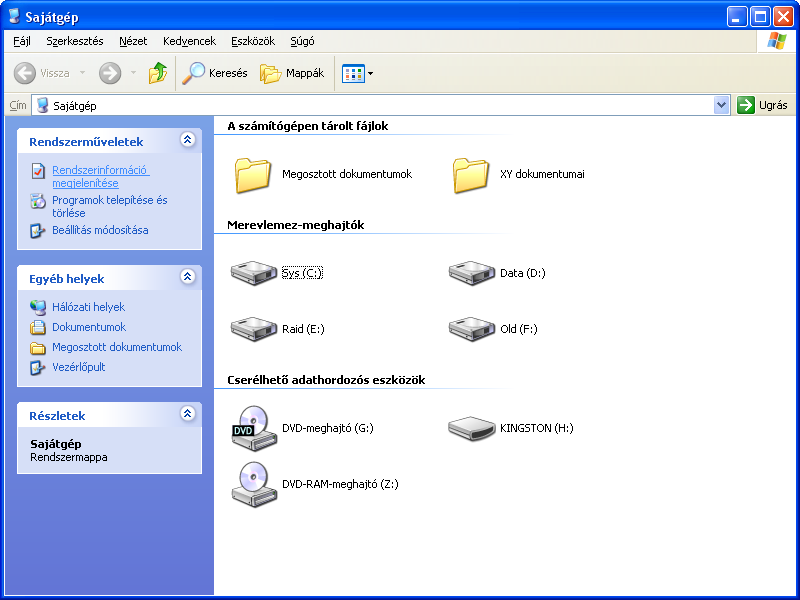Go up one folder level icon
Image resolution: width=800 pixels, height=600 pixels.
tap(158, 73)
